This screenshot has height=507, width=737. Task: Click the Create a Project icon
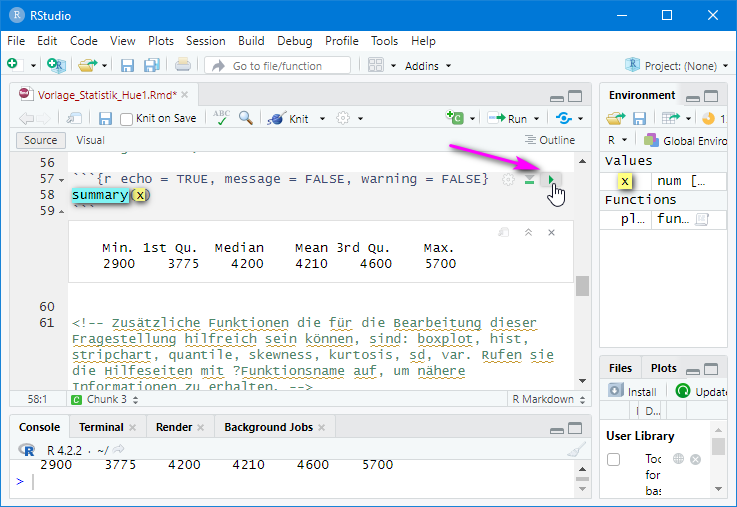point(56,65)
